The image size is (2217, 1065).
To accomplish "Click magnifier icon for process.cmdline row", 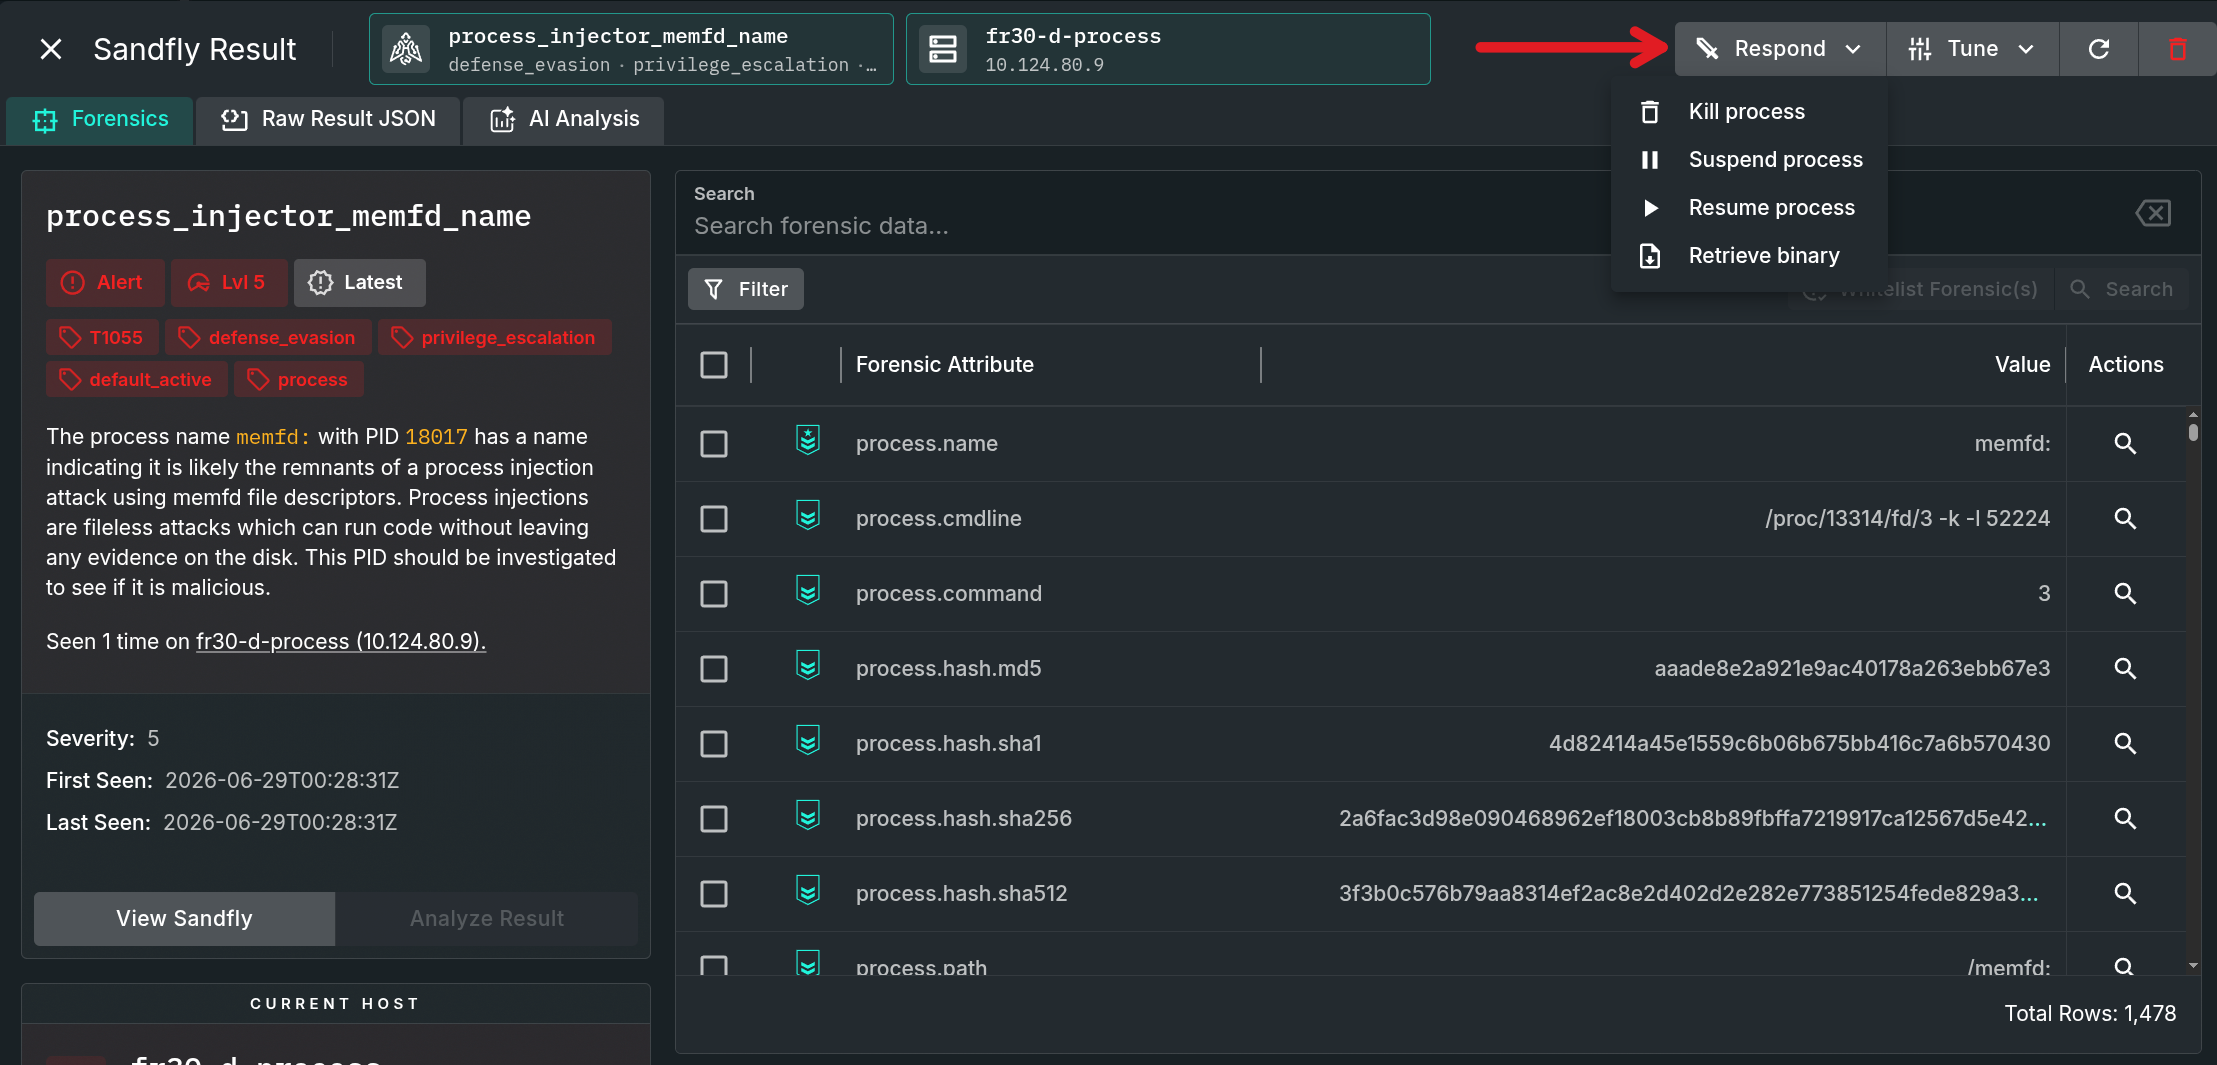I will pyautogui.click(x=2125, y=519).
